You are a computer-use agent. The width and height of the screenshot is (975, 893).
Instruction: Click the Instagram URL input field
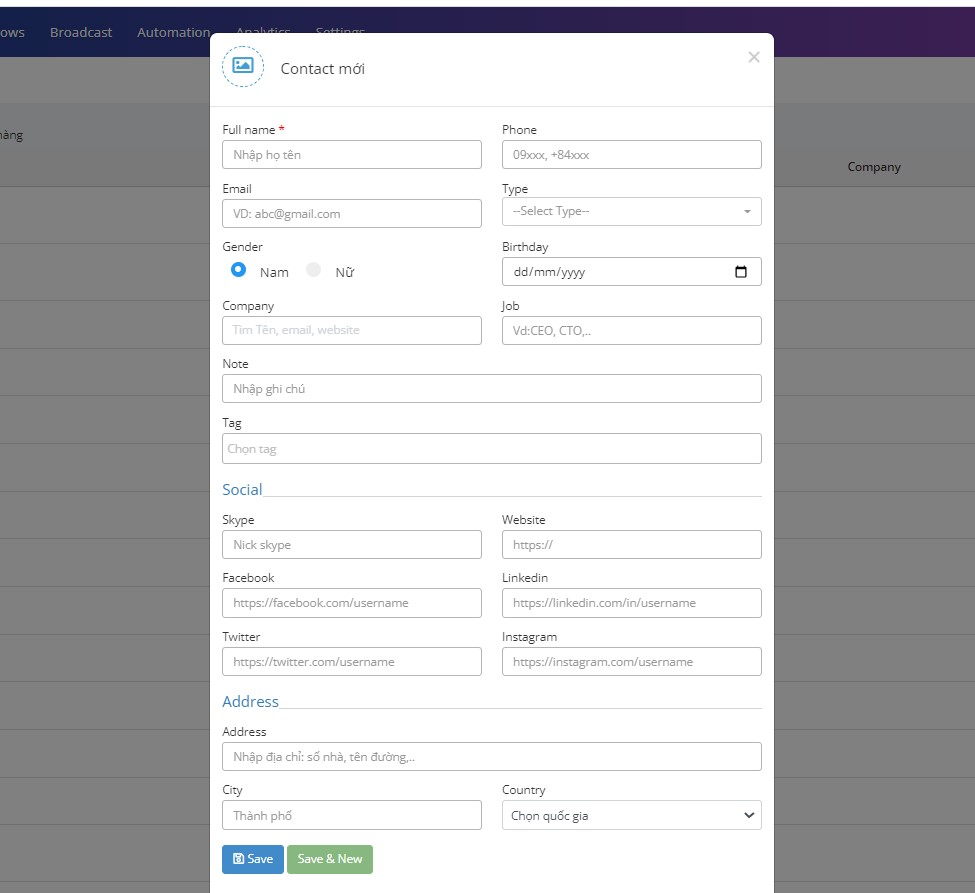coord(631,662)
